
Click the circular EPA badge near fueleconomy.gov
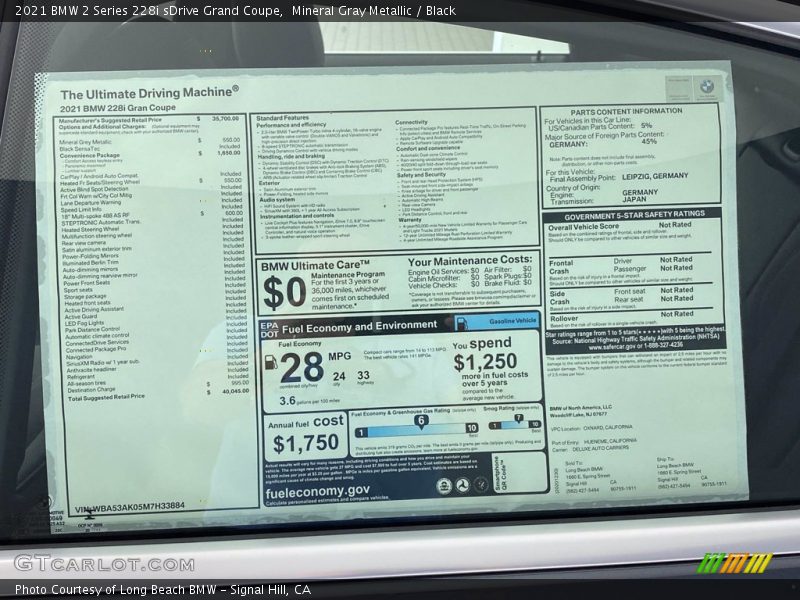(445, 486)
